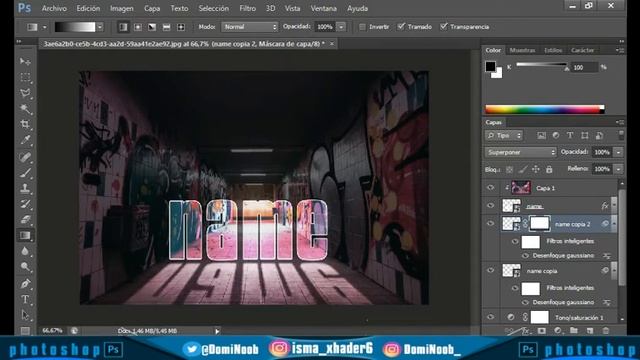This screenshot has width=640, height=360.
Task: Open the Ventana menu
Action: (x=323, y=8)
